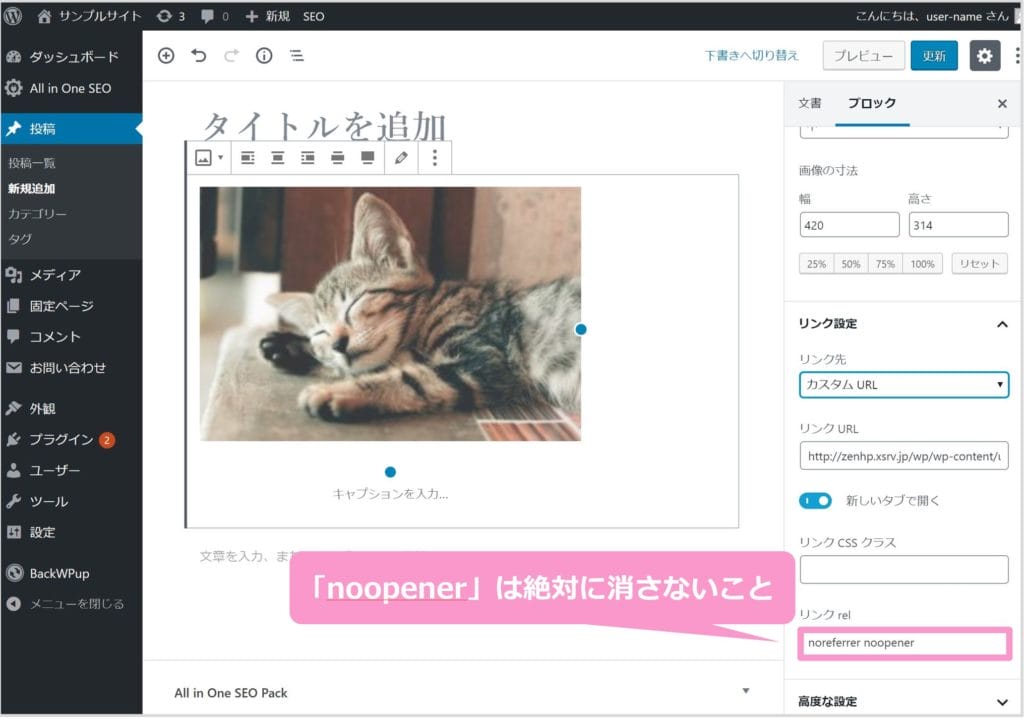Expand the 高度な設定 section

[904, 702]
